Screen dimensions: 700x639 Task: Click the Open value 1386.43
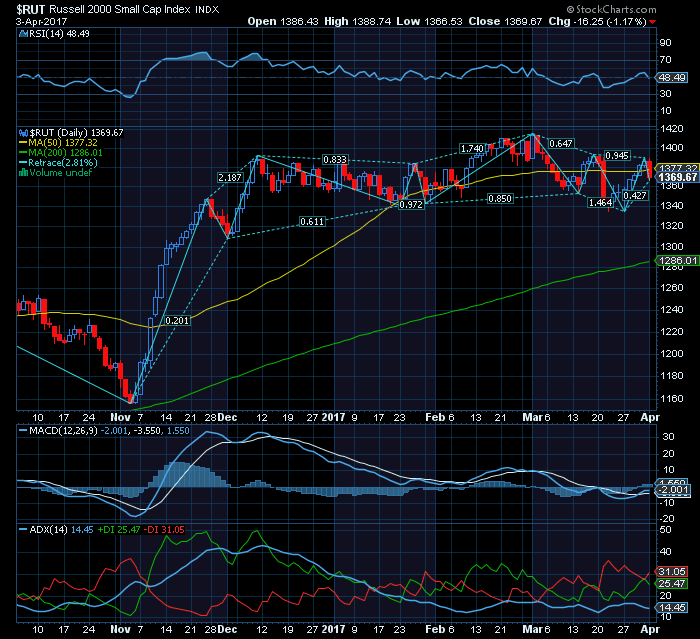[299, 21]
